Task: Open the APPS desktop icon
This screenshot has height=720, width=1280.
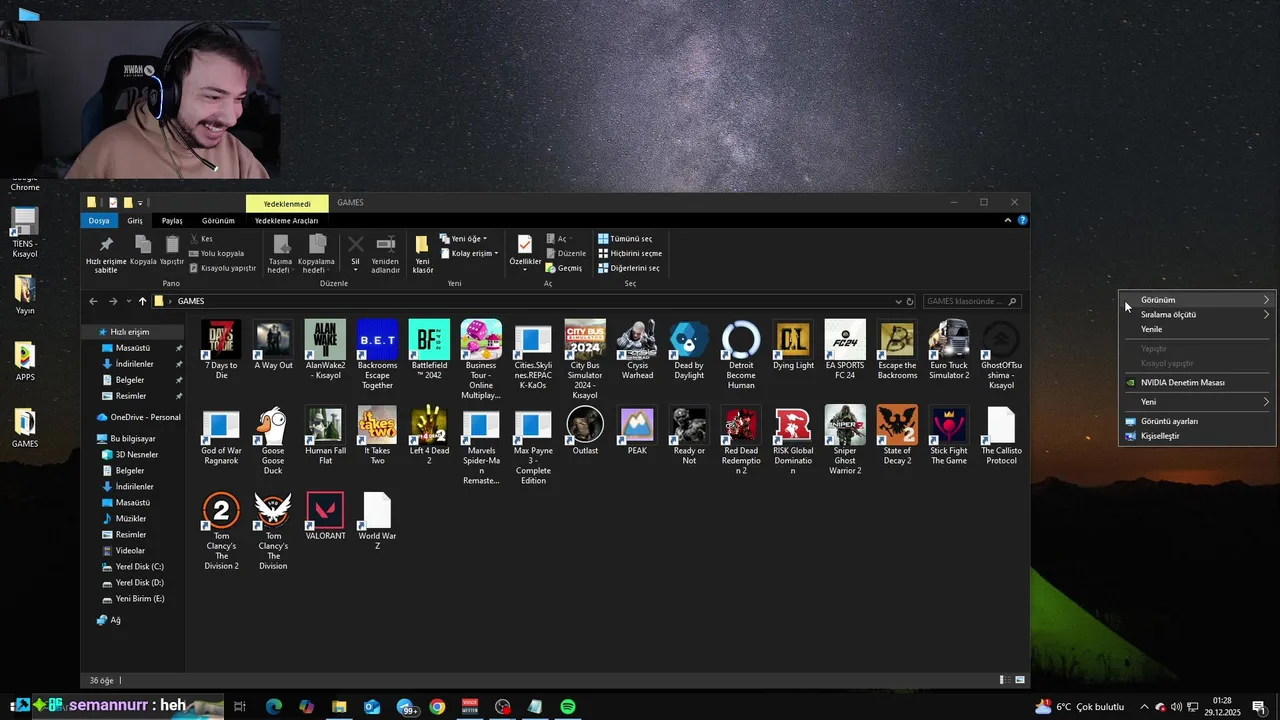Action: pos(25,361)
